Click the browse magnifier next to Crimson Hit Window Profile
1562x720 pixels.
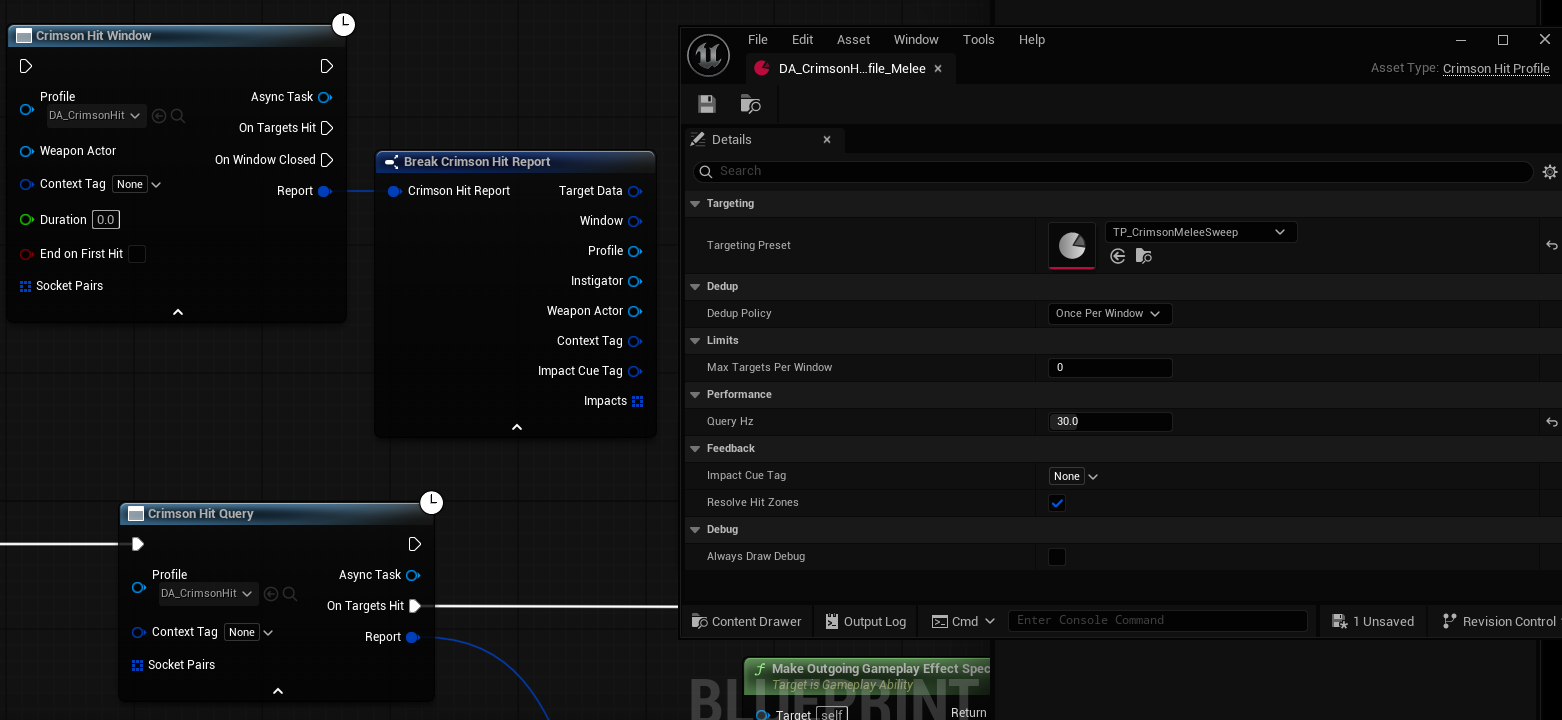pyautogui.click(x=178, y=116)
